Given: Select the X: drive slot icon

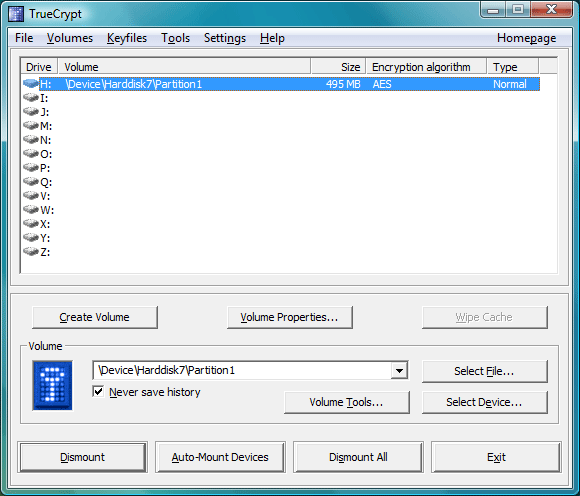Looking at the screenshot, I should pyautogui.click(x=31, y=224).
